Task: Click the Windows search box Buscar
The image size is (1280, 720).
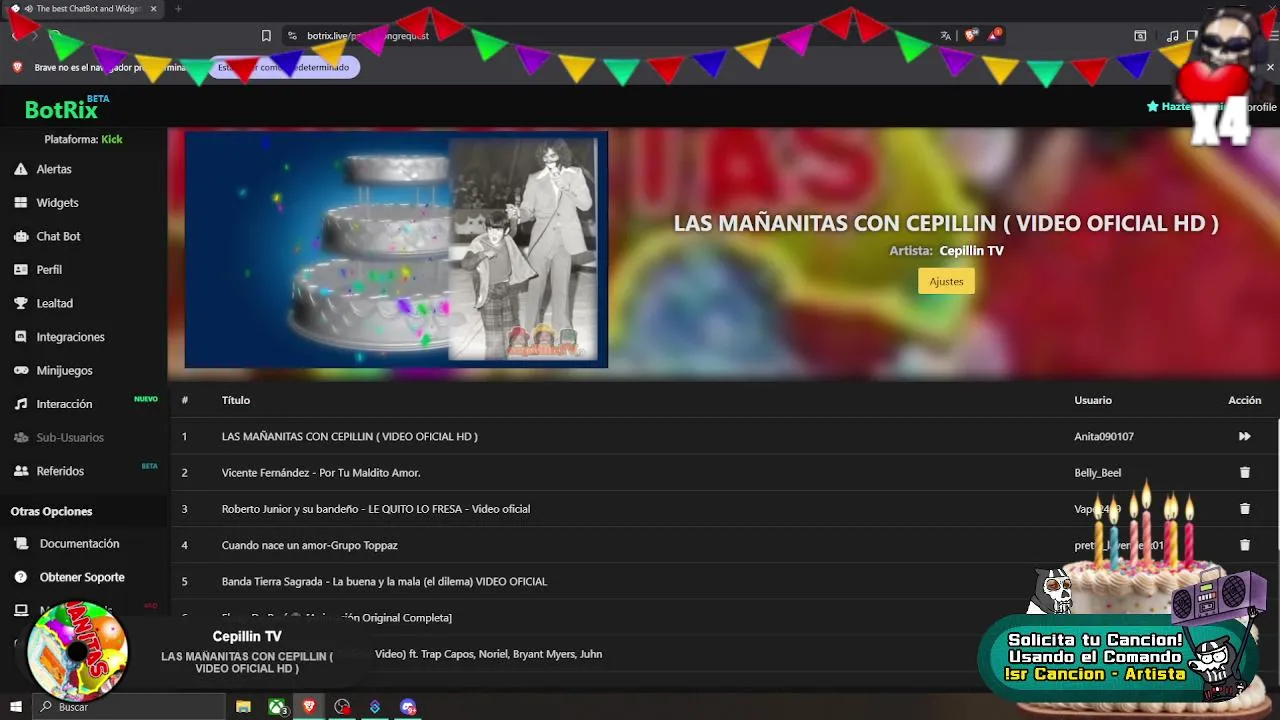Action: click(x=129, y=707)
